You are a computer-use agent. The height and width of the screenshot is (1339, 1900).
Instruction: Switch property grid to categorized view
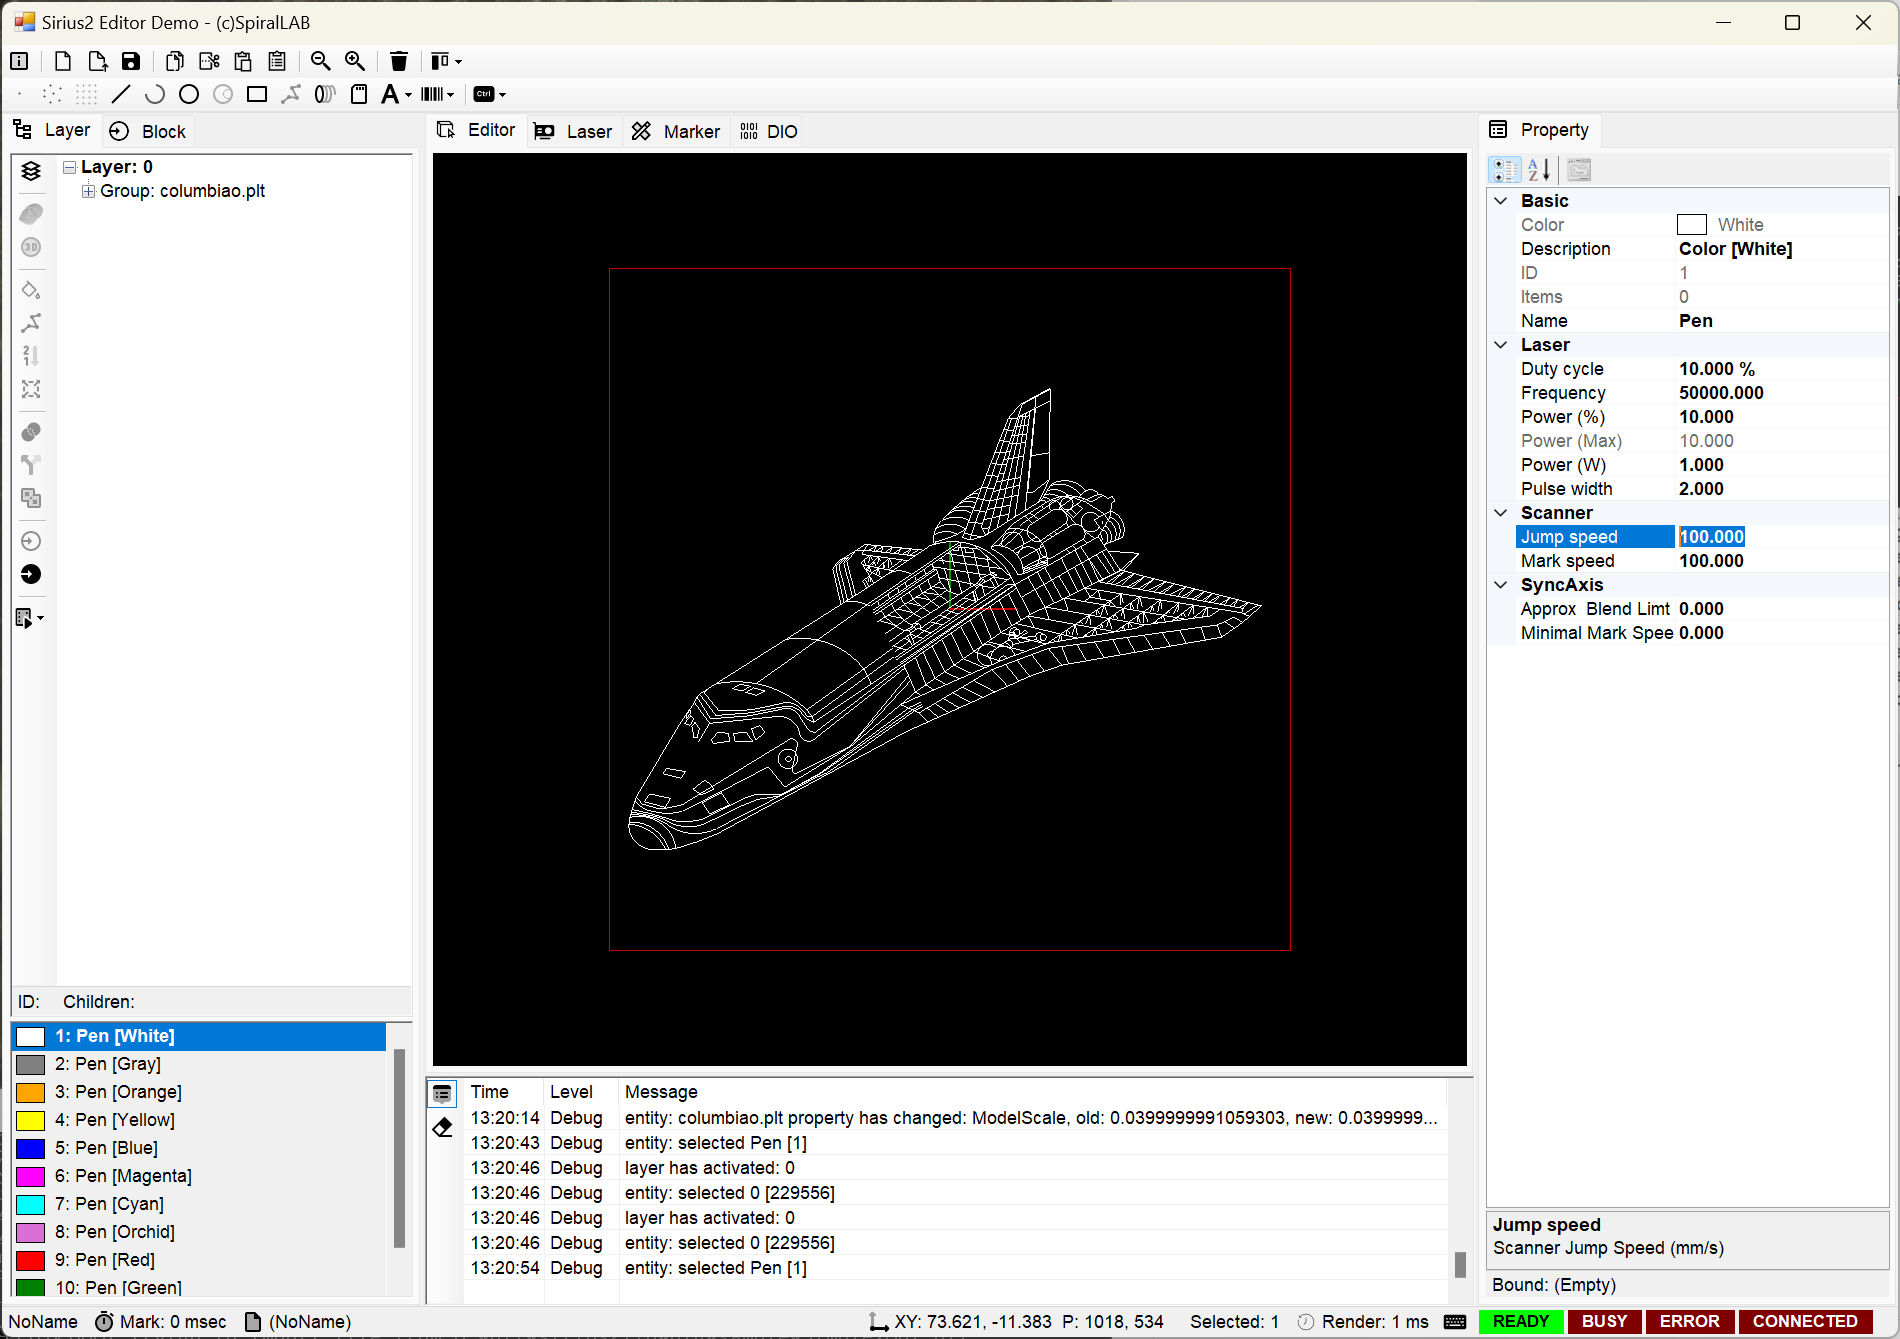(x=1505, y=170)
